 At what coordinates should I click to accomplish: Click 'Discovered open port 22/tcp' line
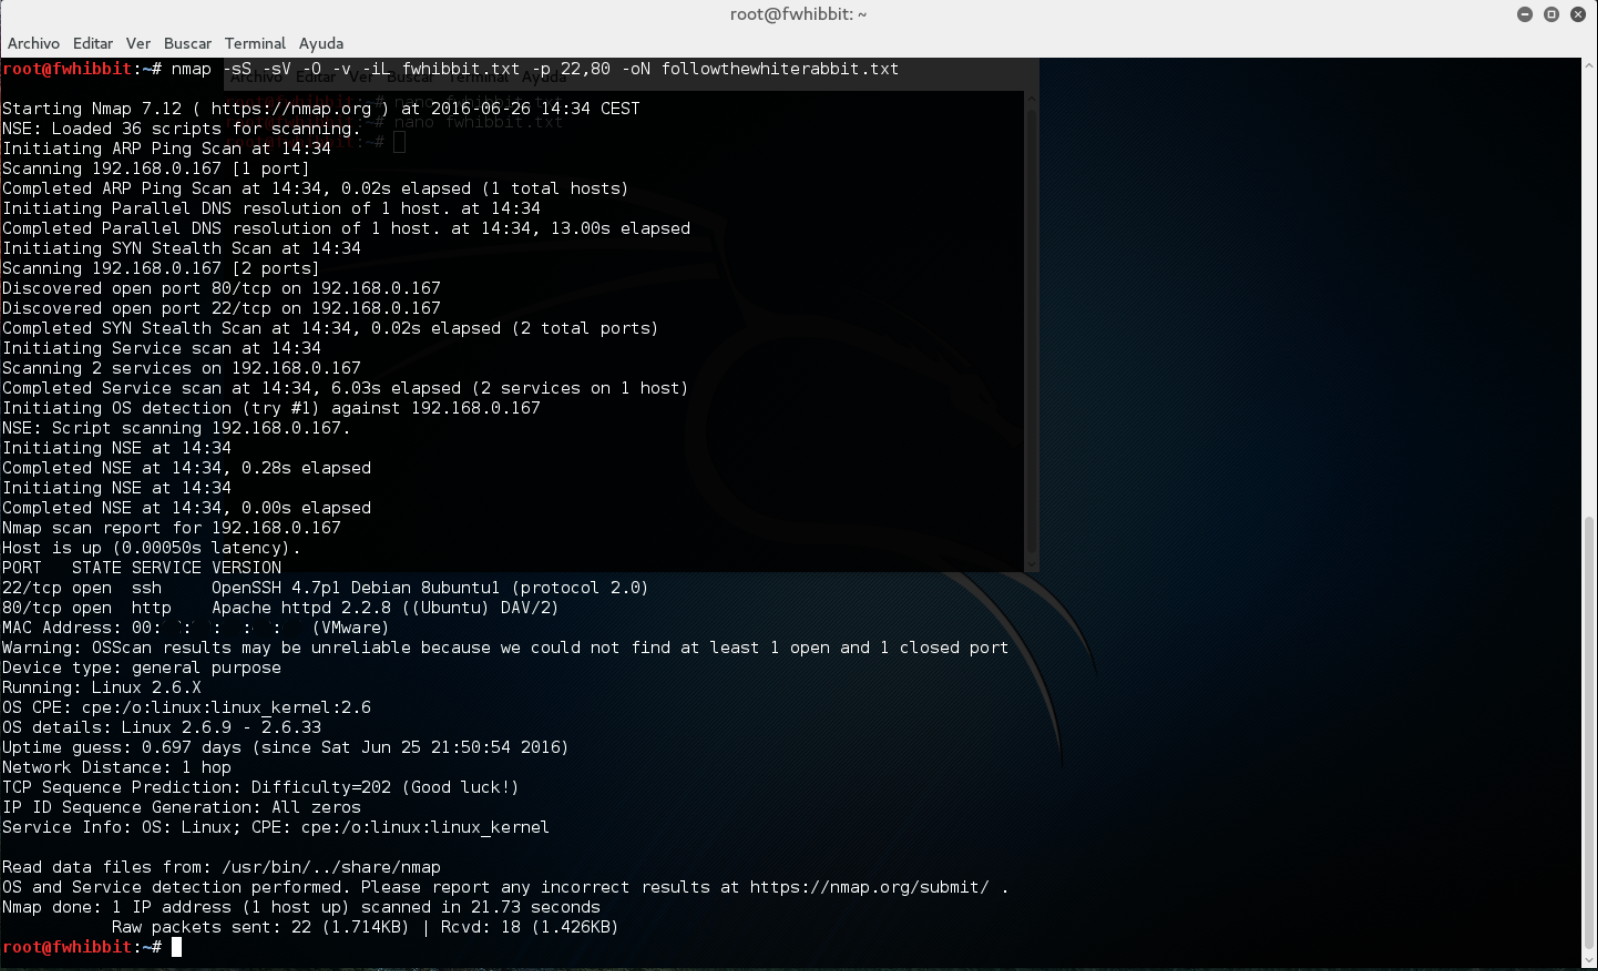[221, 308]
